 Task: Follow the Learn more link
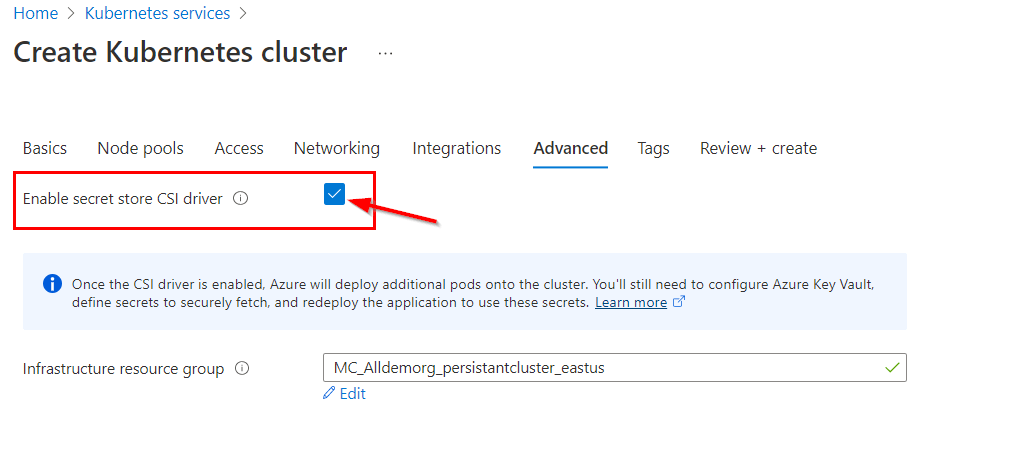coord(630,302)
